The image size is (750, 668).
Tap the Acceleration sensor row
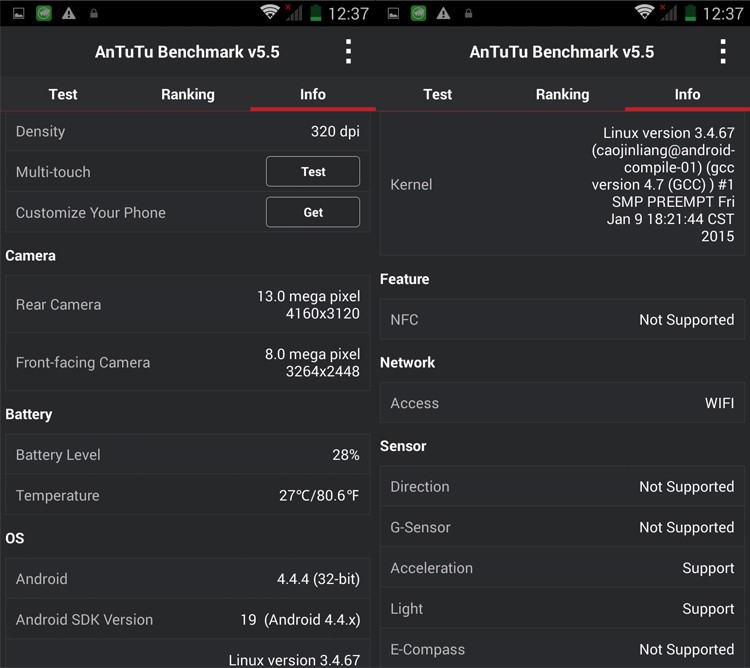pyautogui.click(x=562, y=568)
